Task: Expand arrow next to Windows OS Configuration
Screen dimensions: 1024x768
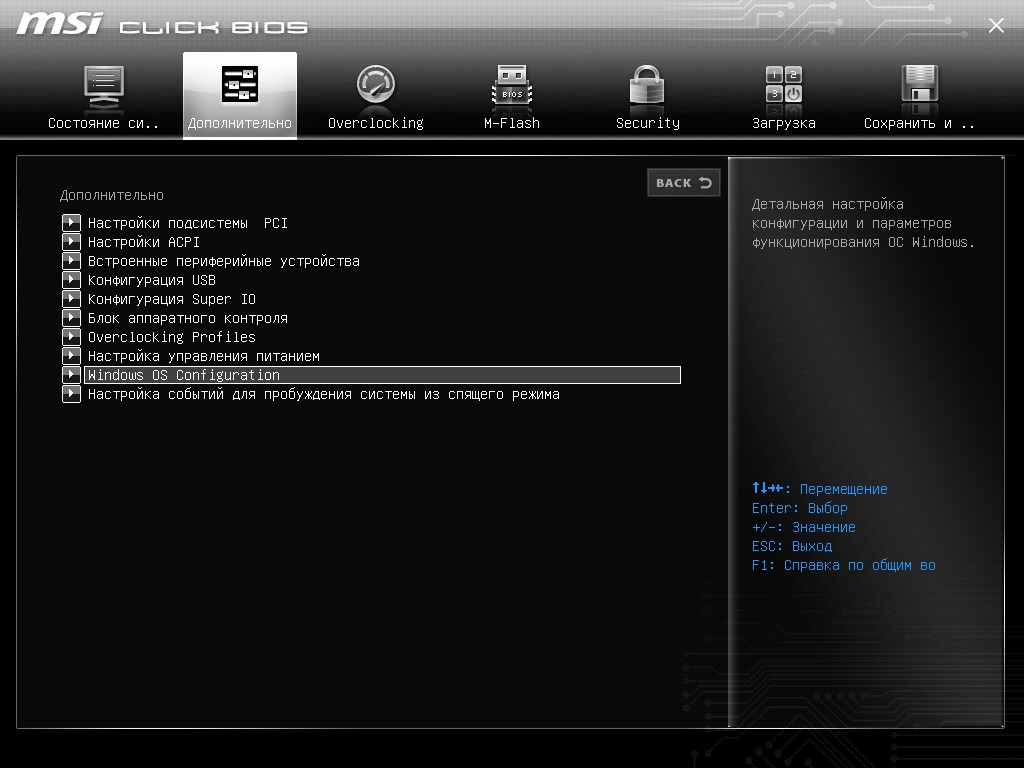Action: pos(71,374)
